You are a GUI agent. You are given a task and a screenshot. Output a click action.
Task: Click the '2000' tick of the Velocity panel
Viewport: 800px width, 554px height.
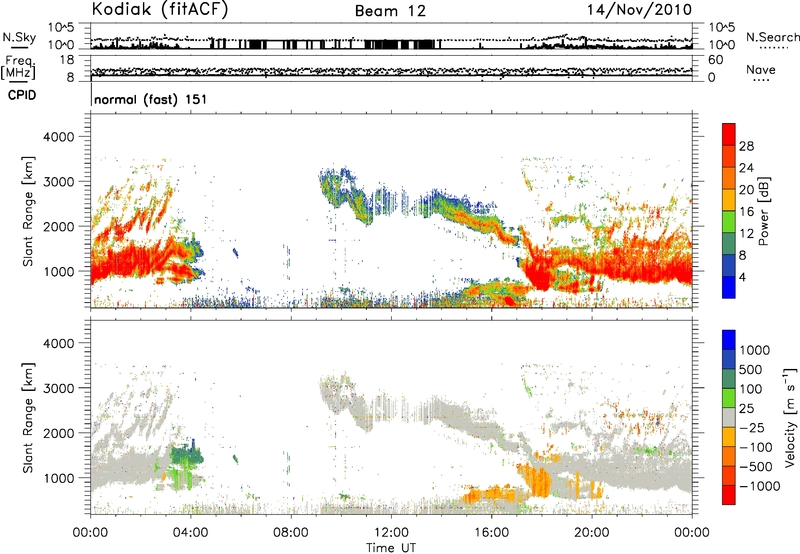[58, 433]
